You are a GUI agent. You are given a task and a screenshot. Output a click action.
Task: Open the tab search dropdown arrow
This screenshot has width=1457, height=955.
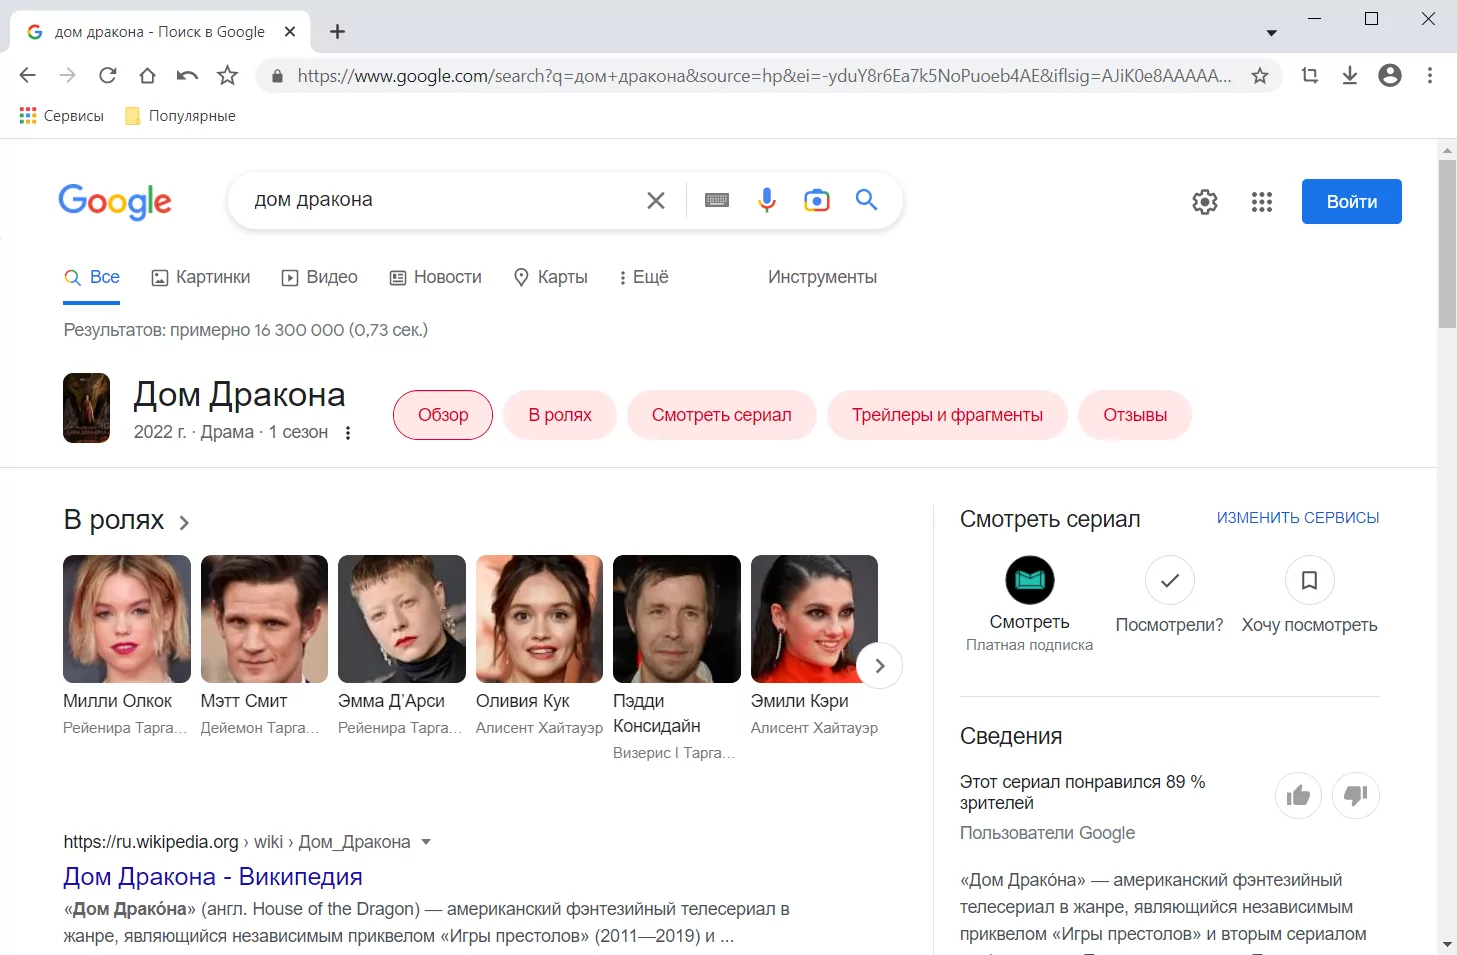[x=1272, y=33]
